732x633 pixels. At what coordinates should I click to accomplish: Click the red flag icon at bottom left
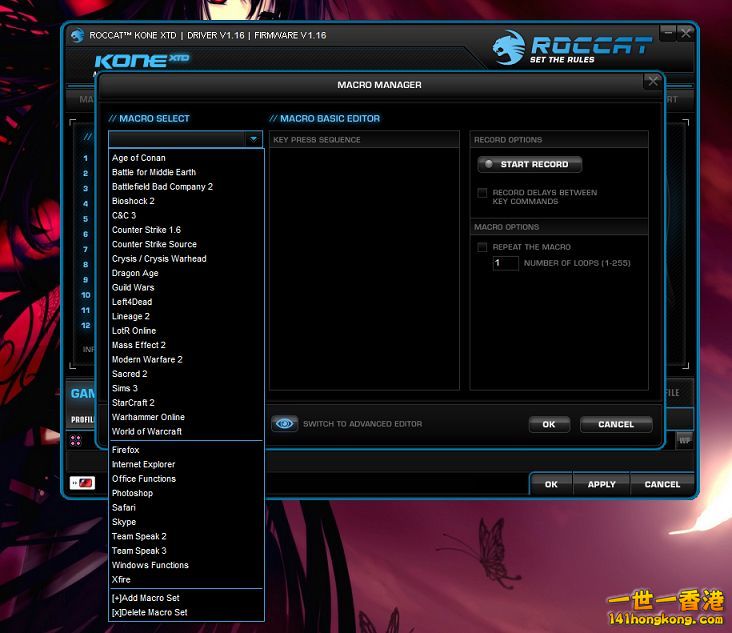coord(83,483)
